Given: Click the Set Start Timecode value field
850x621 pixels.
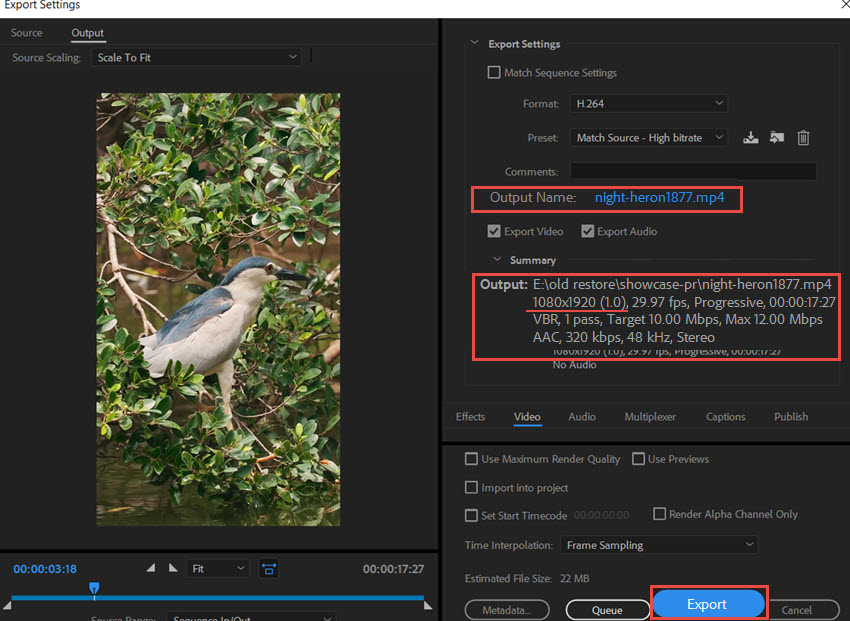Looking at the screenshot, I should point(601,515).
